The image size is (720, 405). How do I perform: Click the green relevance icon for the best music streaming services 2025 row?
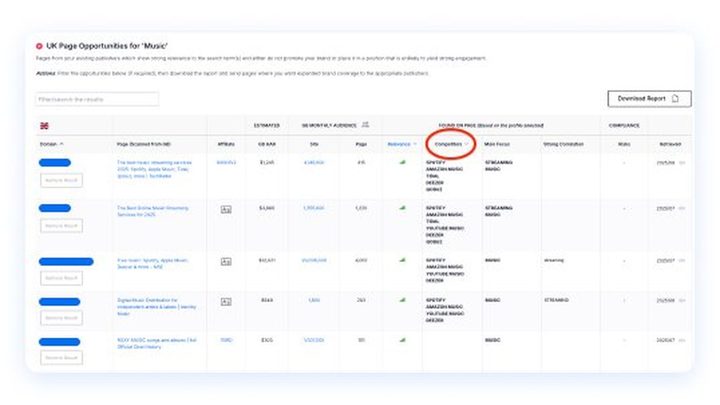point(402,162)
